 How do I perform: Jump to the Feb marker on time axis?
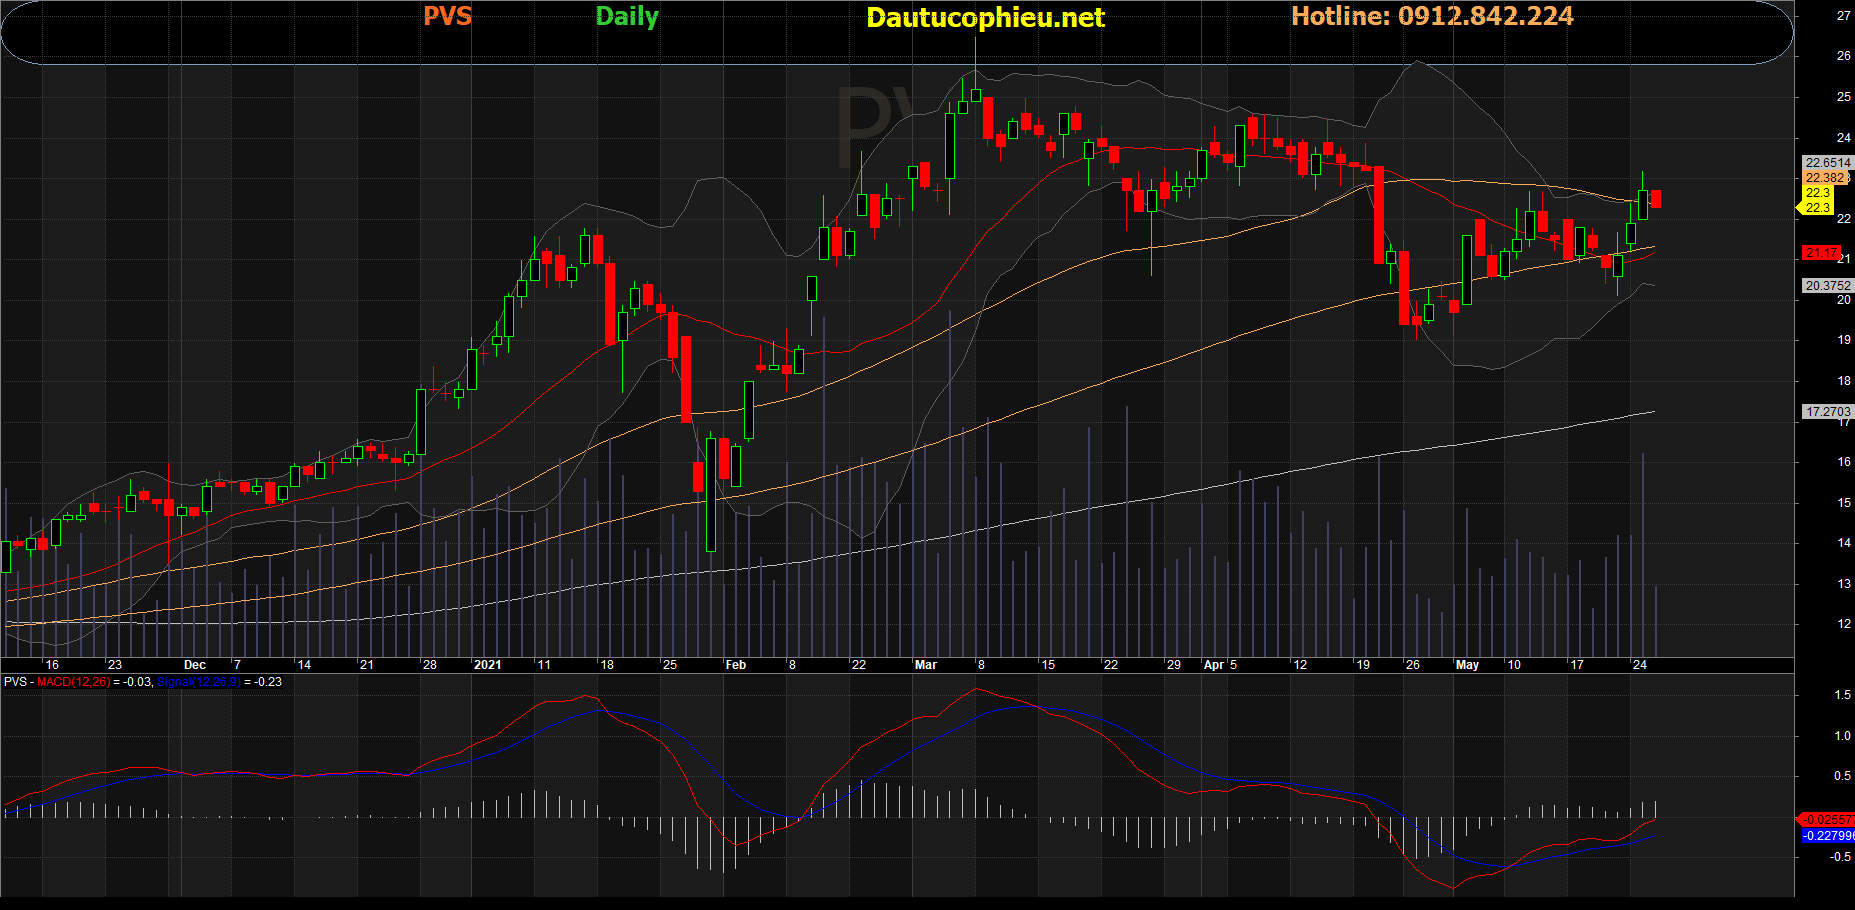pos(735,665)
